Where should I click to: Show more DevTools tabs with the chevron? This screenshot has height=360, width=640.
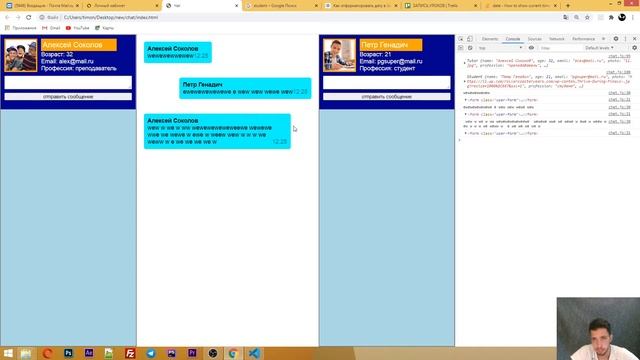(x=603, y=39)
